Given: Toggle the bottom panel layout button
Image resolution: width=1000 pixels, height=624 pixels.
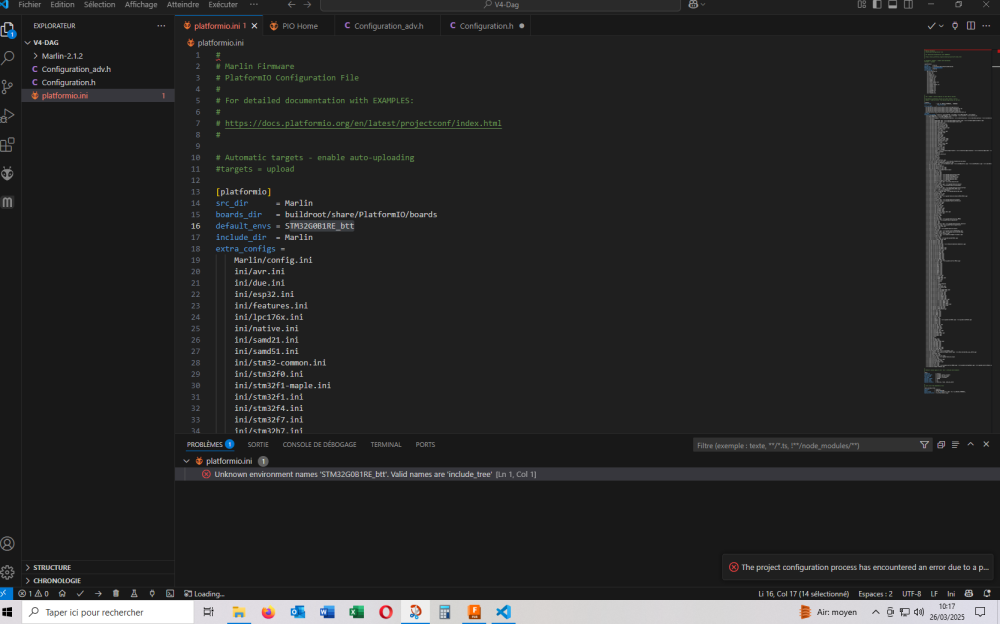Looking at the screenshot, I should (x=892, y=5).
